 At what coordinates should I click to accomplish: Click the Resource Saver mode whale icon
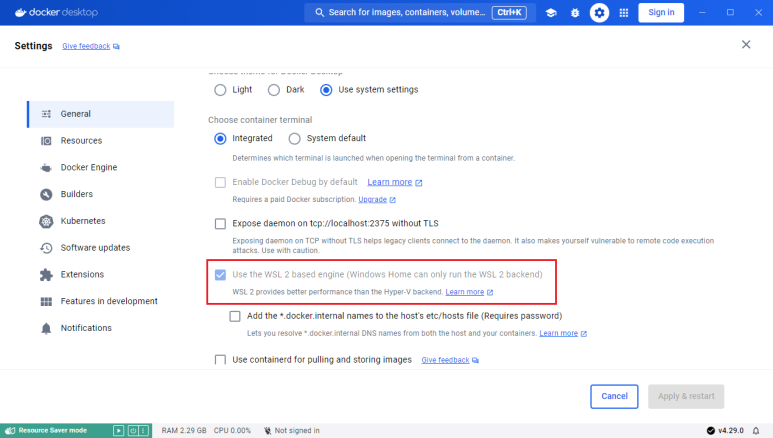coord(10,431)
